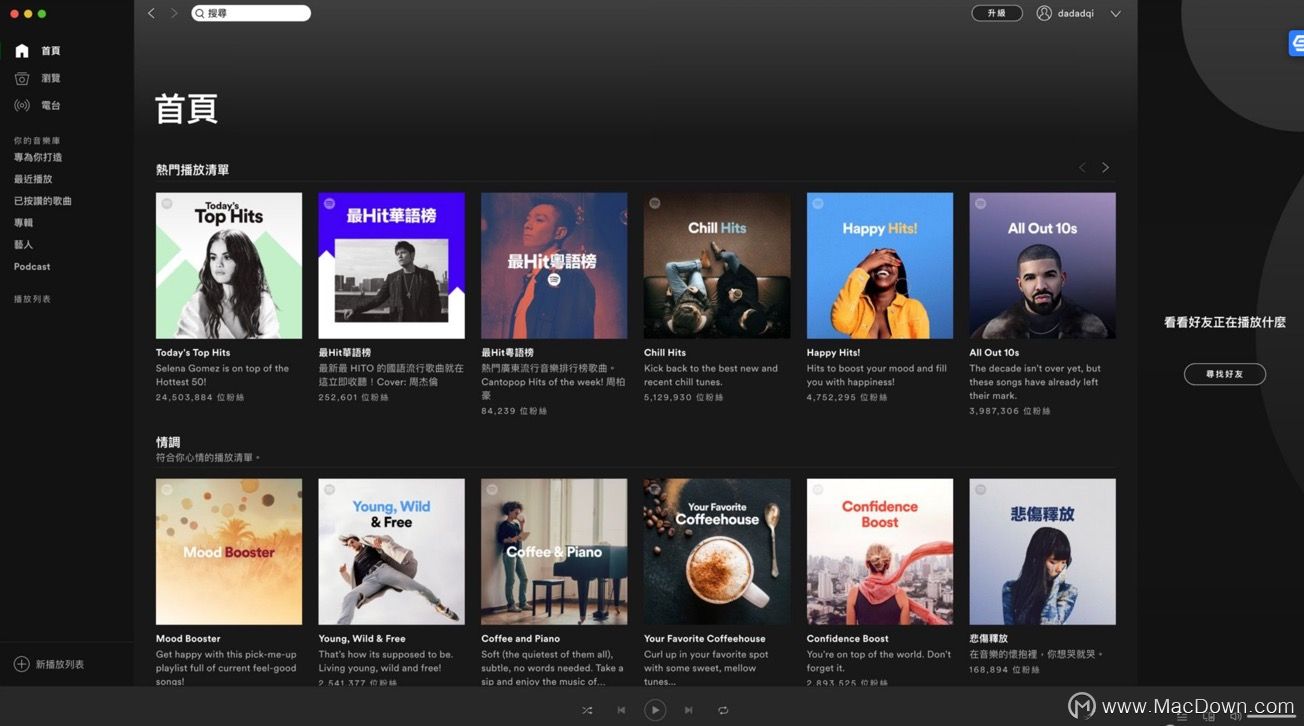Click the Spotify logo on 最Hit華語榜 cover
This screenshot has width=1304, height=726.
(x=329, y=203)
